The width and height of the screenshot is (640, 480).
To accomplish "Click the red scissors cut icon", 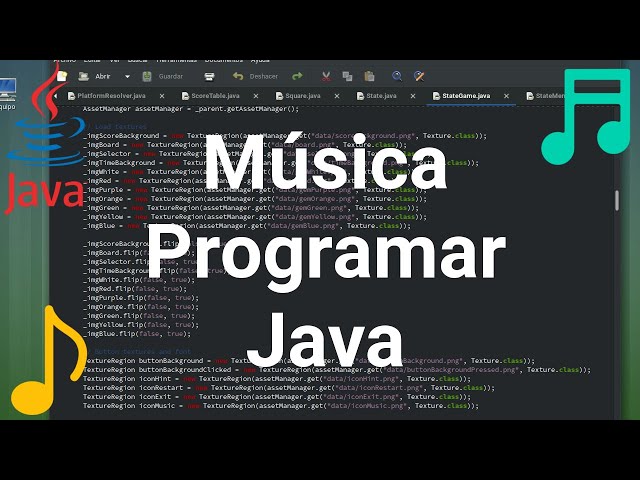I will [x=326, y=76].
